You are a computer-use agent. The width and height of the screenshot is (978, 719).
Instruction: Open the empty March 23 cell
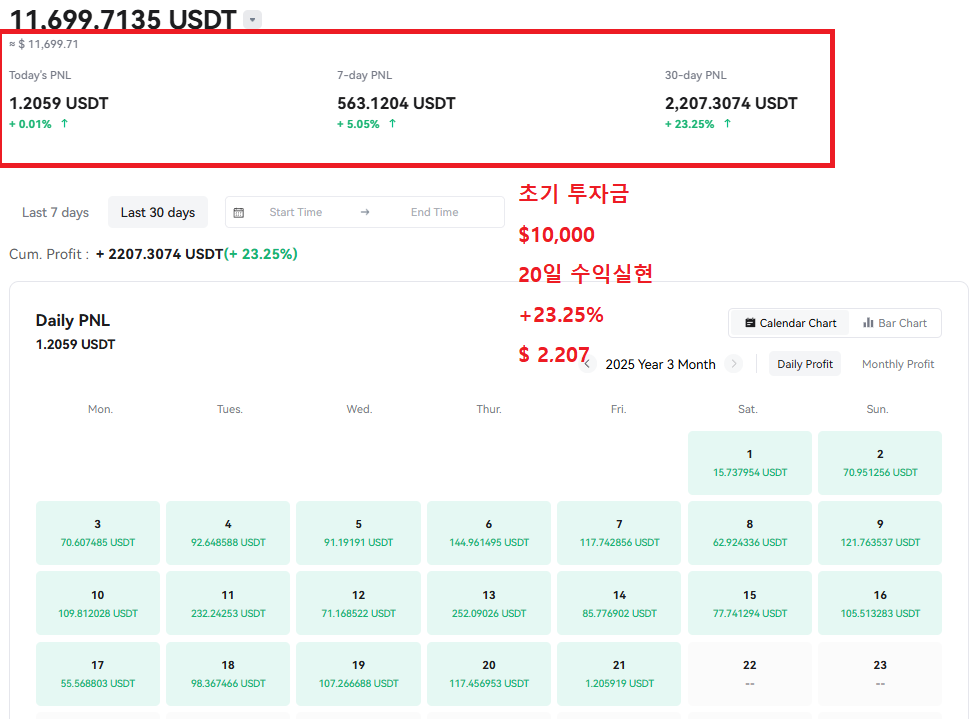click(x=880, y=674)
